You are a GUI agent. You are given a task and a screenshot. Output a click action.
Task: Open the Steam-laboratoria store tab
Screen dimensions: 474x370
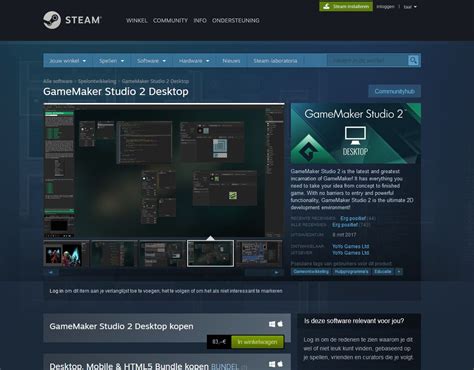click(275, 61)
